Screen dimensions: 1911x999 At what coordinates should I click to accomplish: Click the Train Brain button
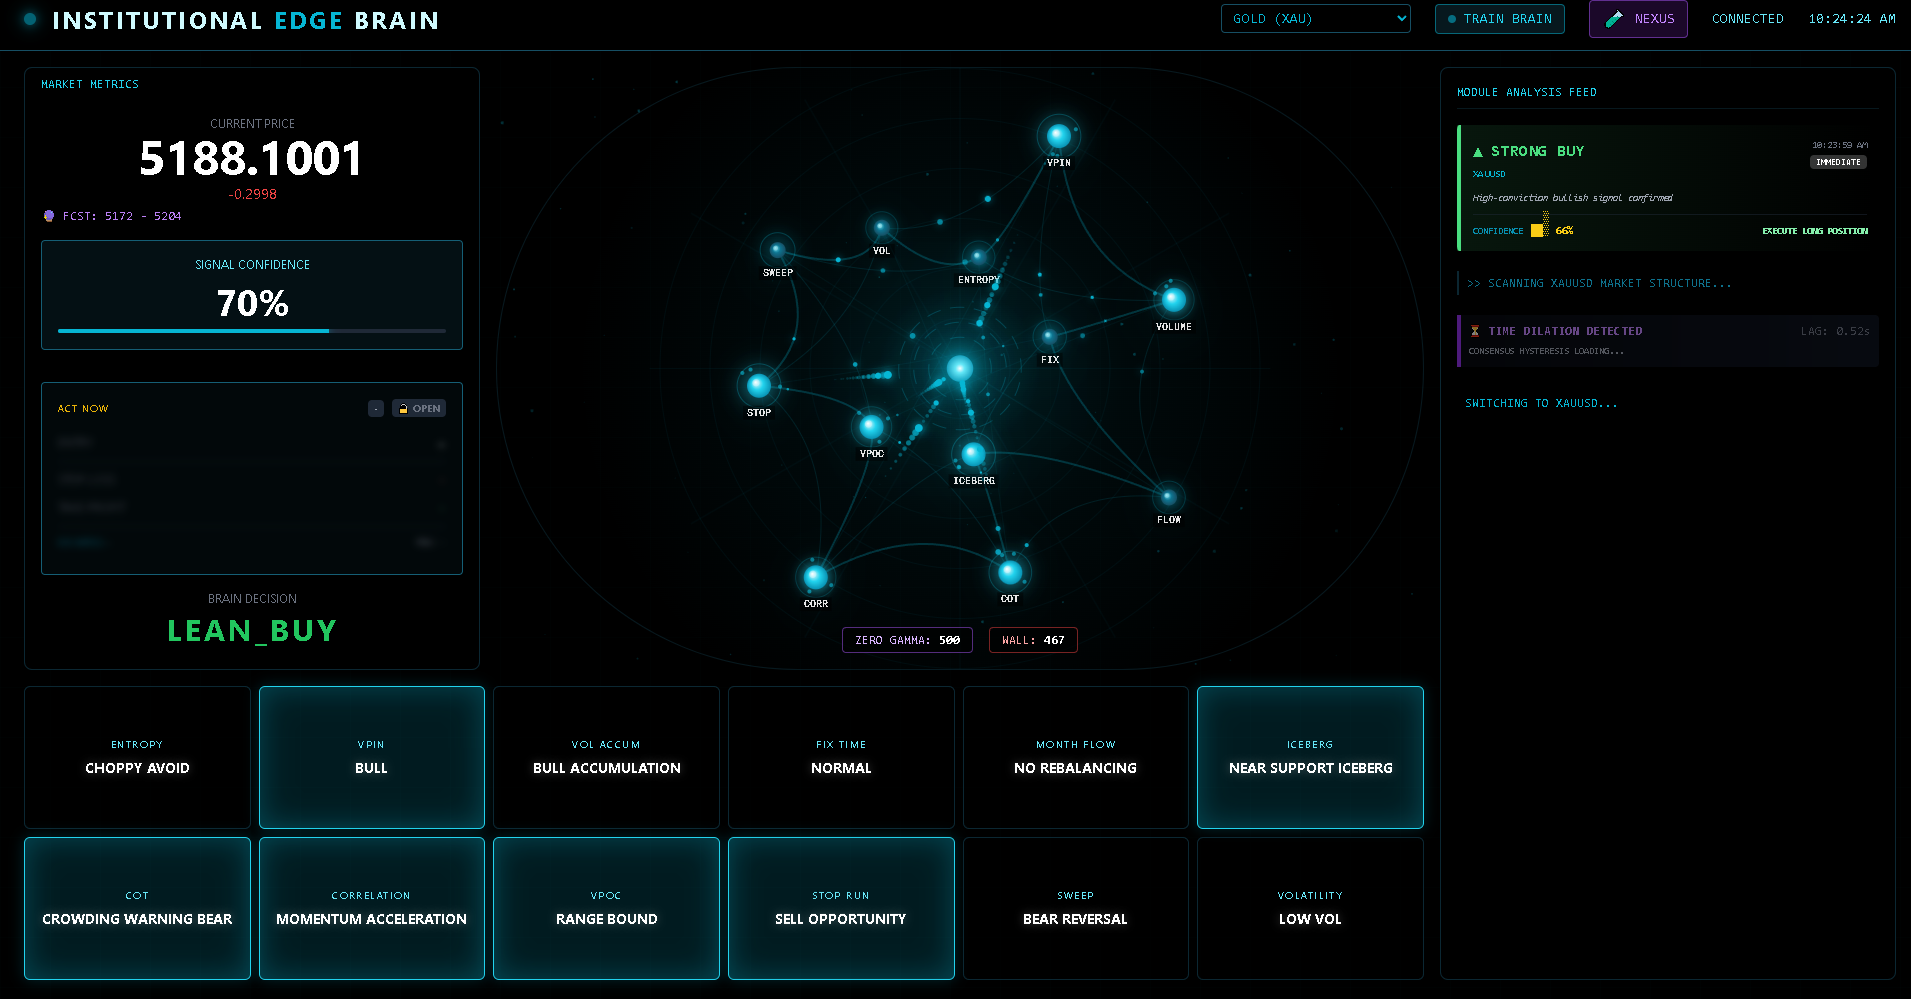click(x=1499, y=19)
